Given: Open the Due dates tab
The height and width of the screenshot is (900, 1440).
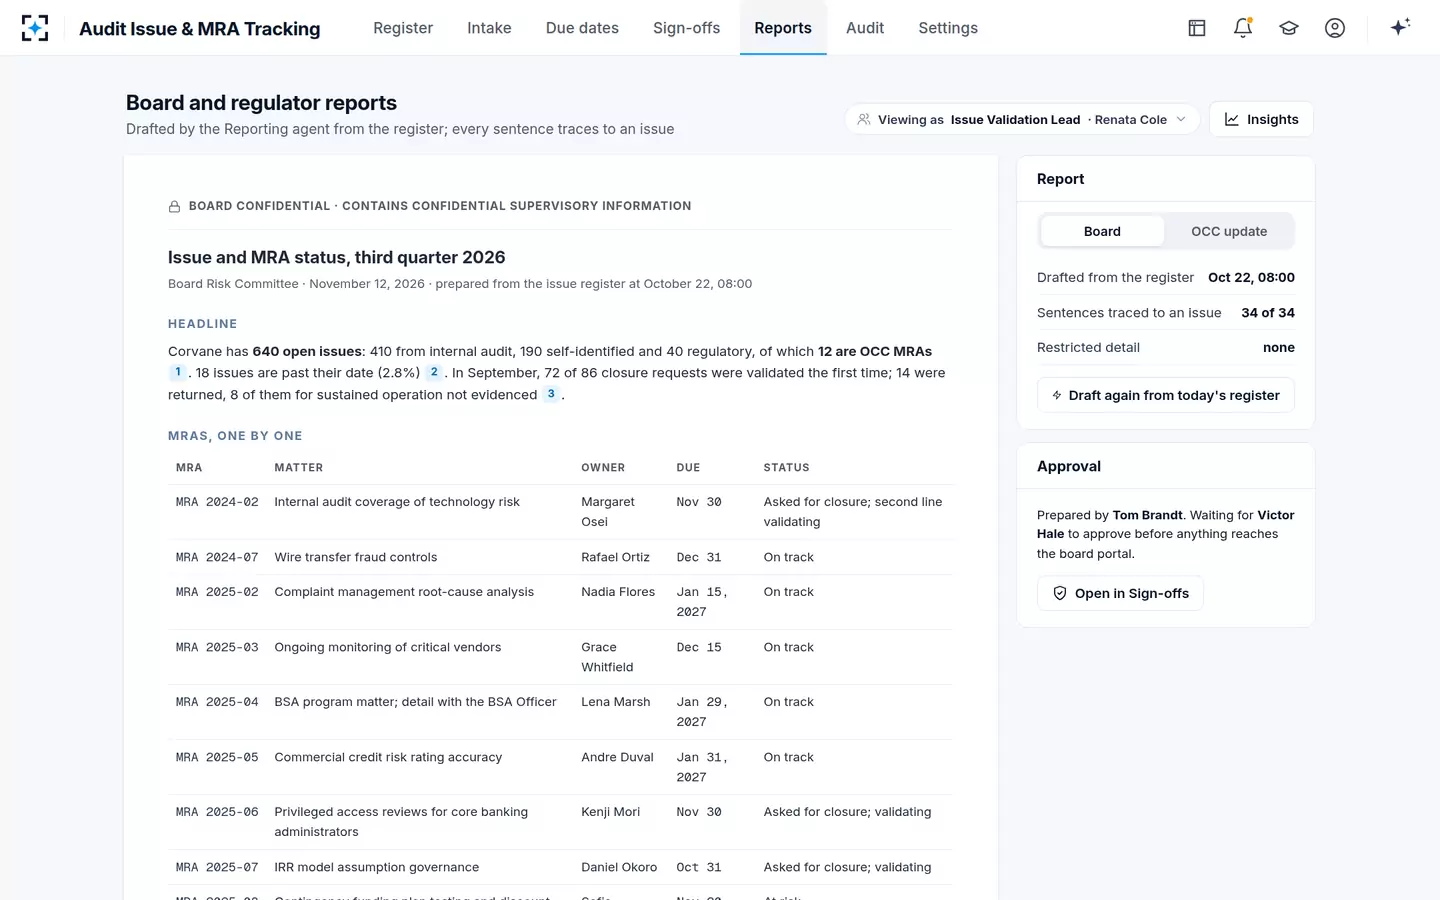Looking at the screenshot, I should click(x=582, y=28).
